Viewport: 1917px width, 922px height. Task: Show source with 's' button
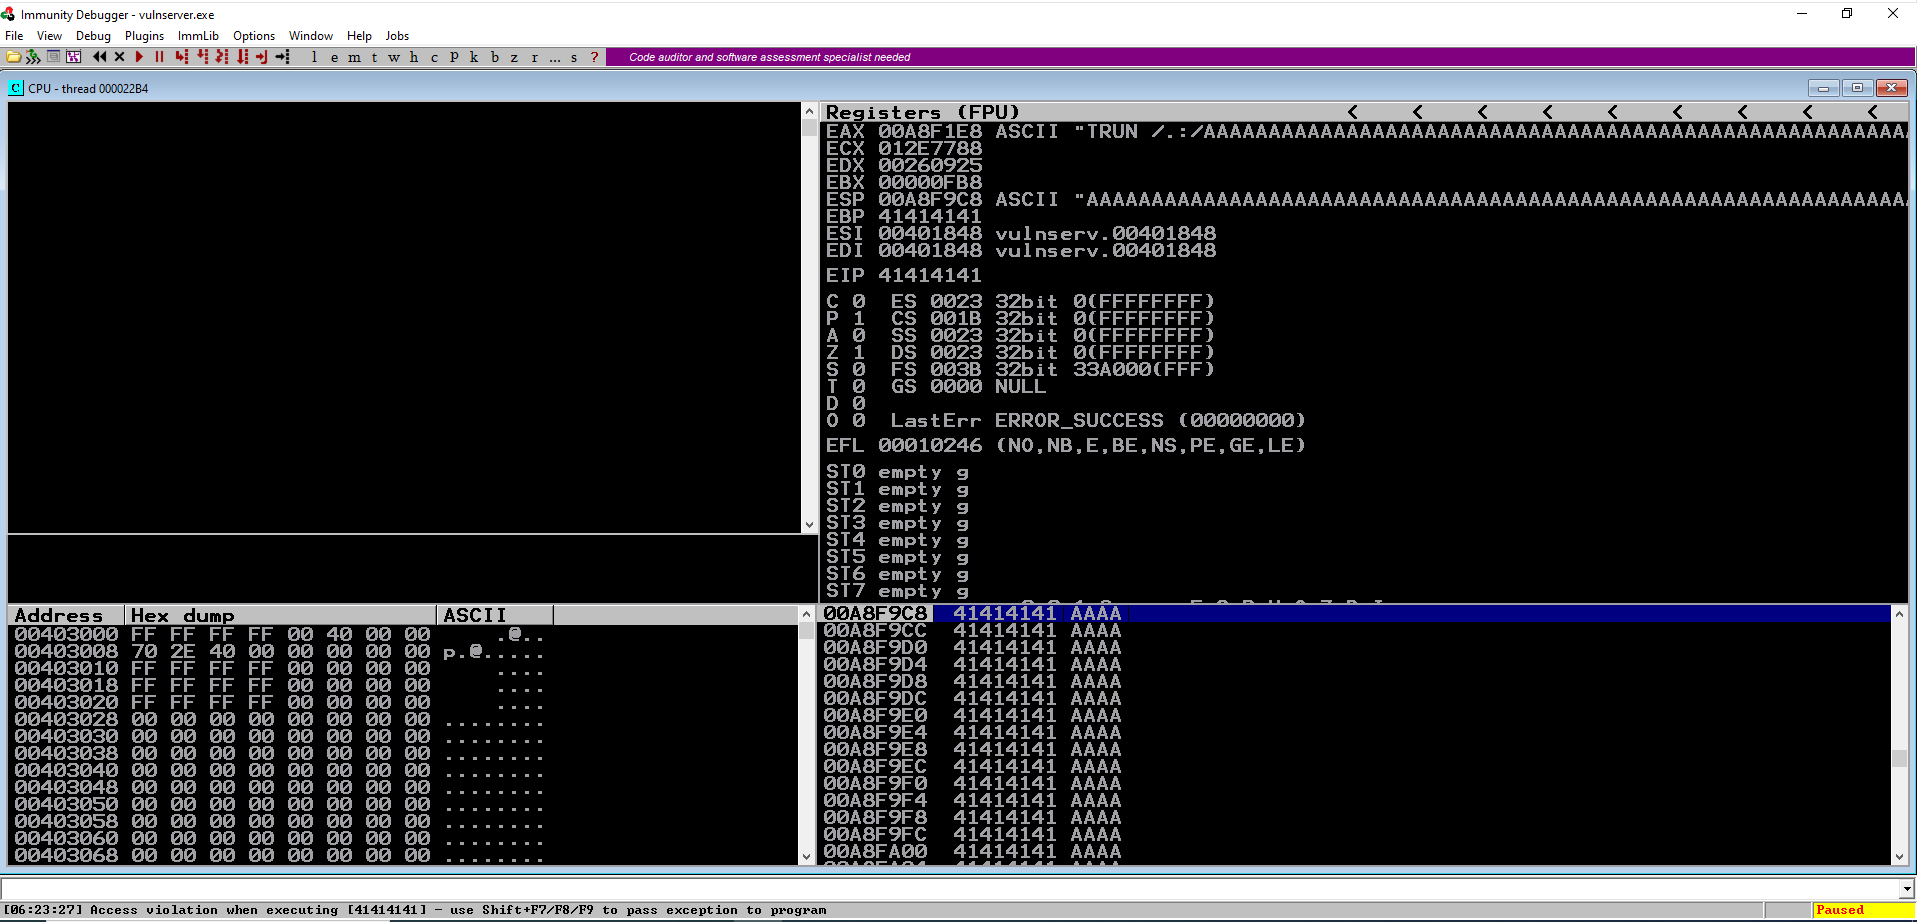(574, 57)
